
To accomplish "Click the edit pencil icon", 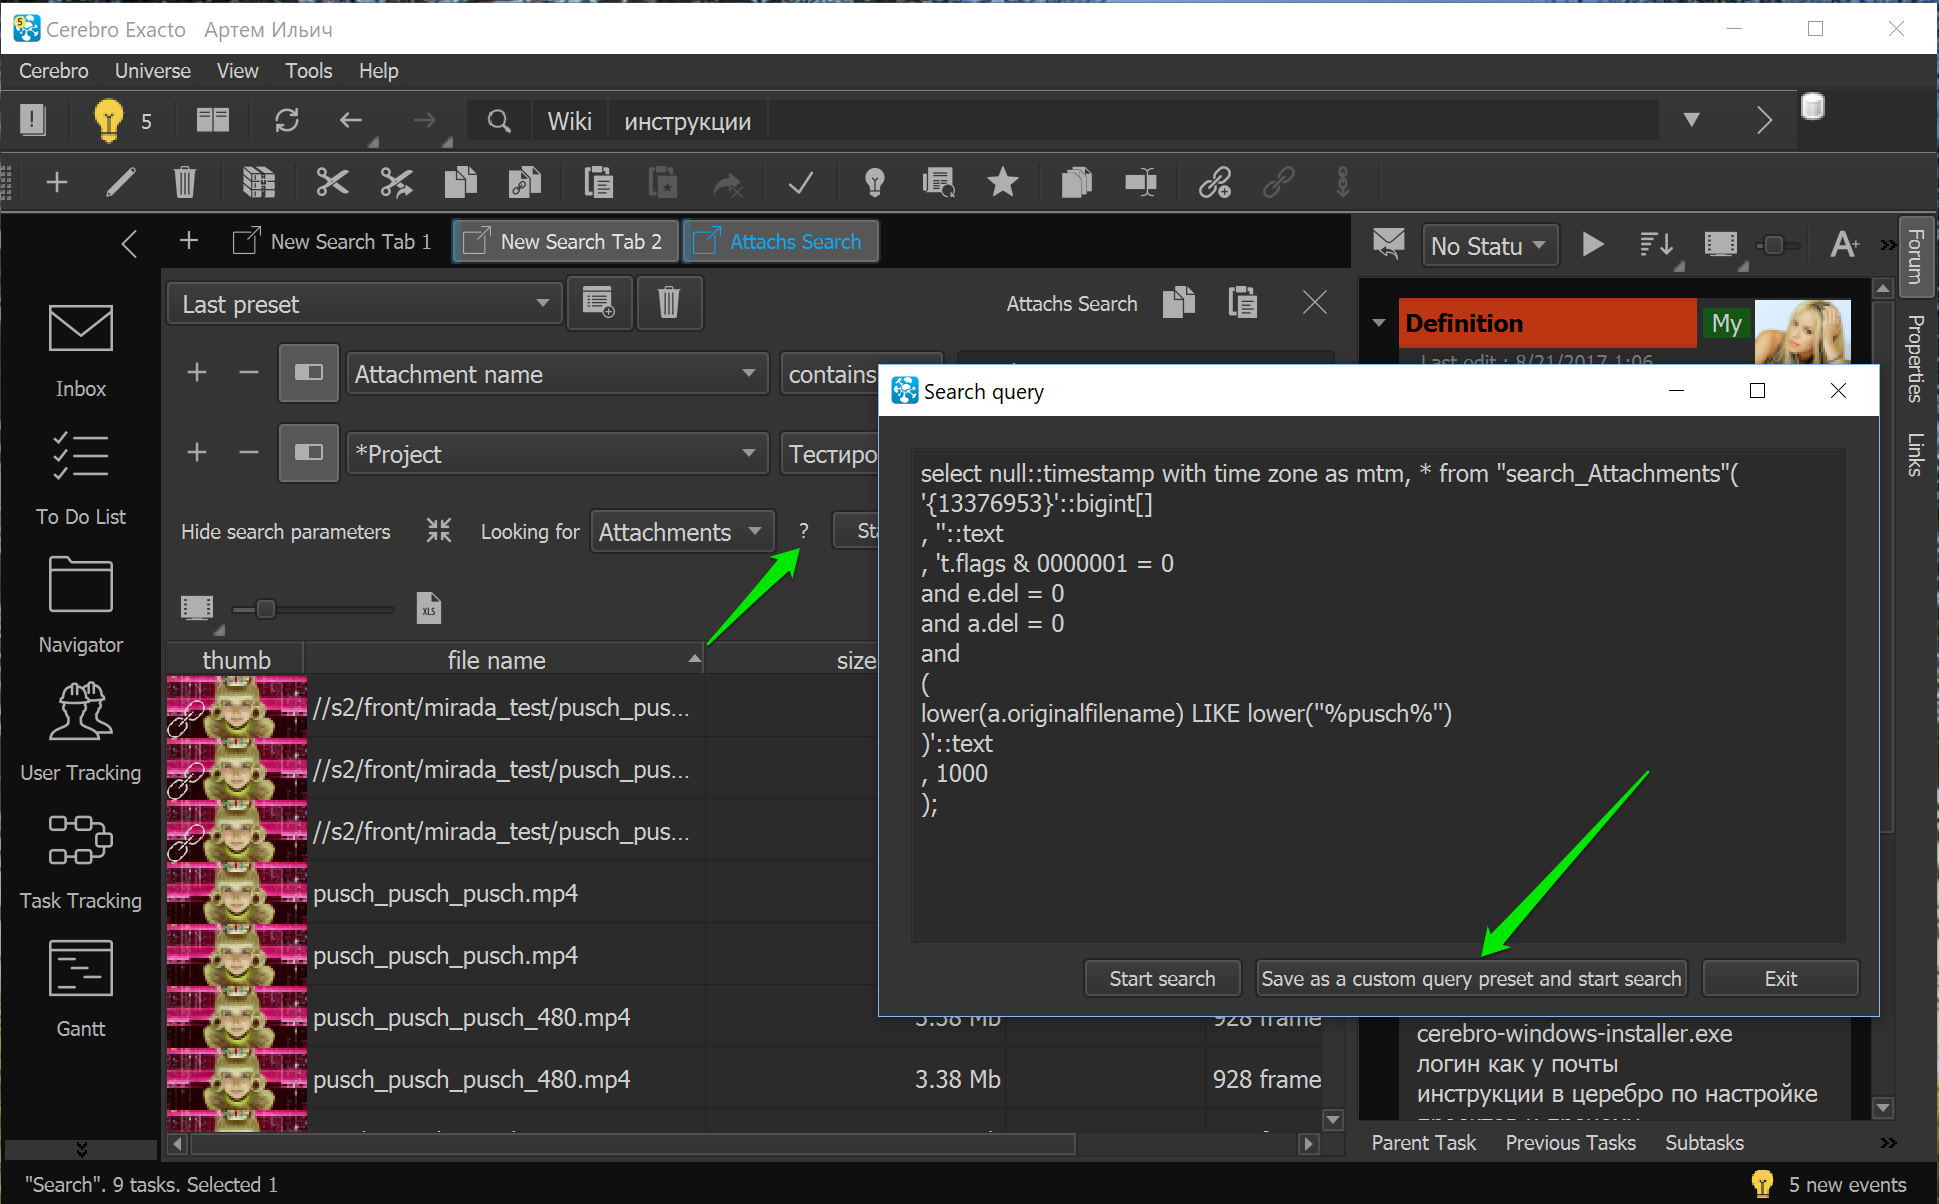I will tap(121, 182).
